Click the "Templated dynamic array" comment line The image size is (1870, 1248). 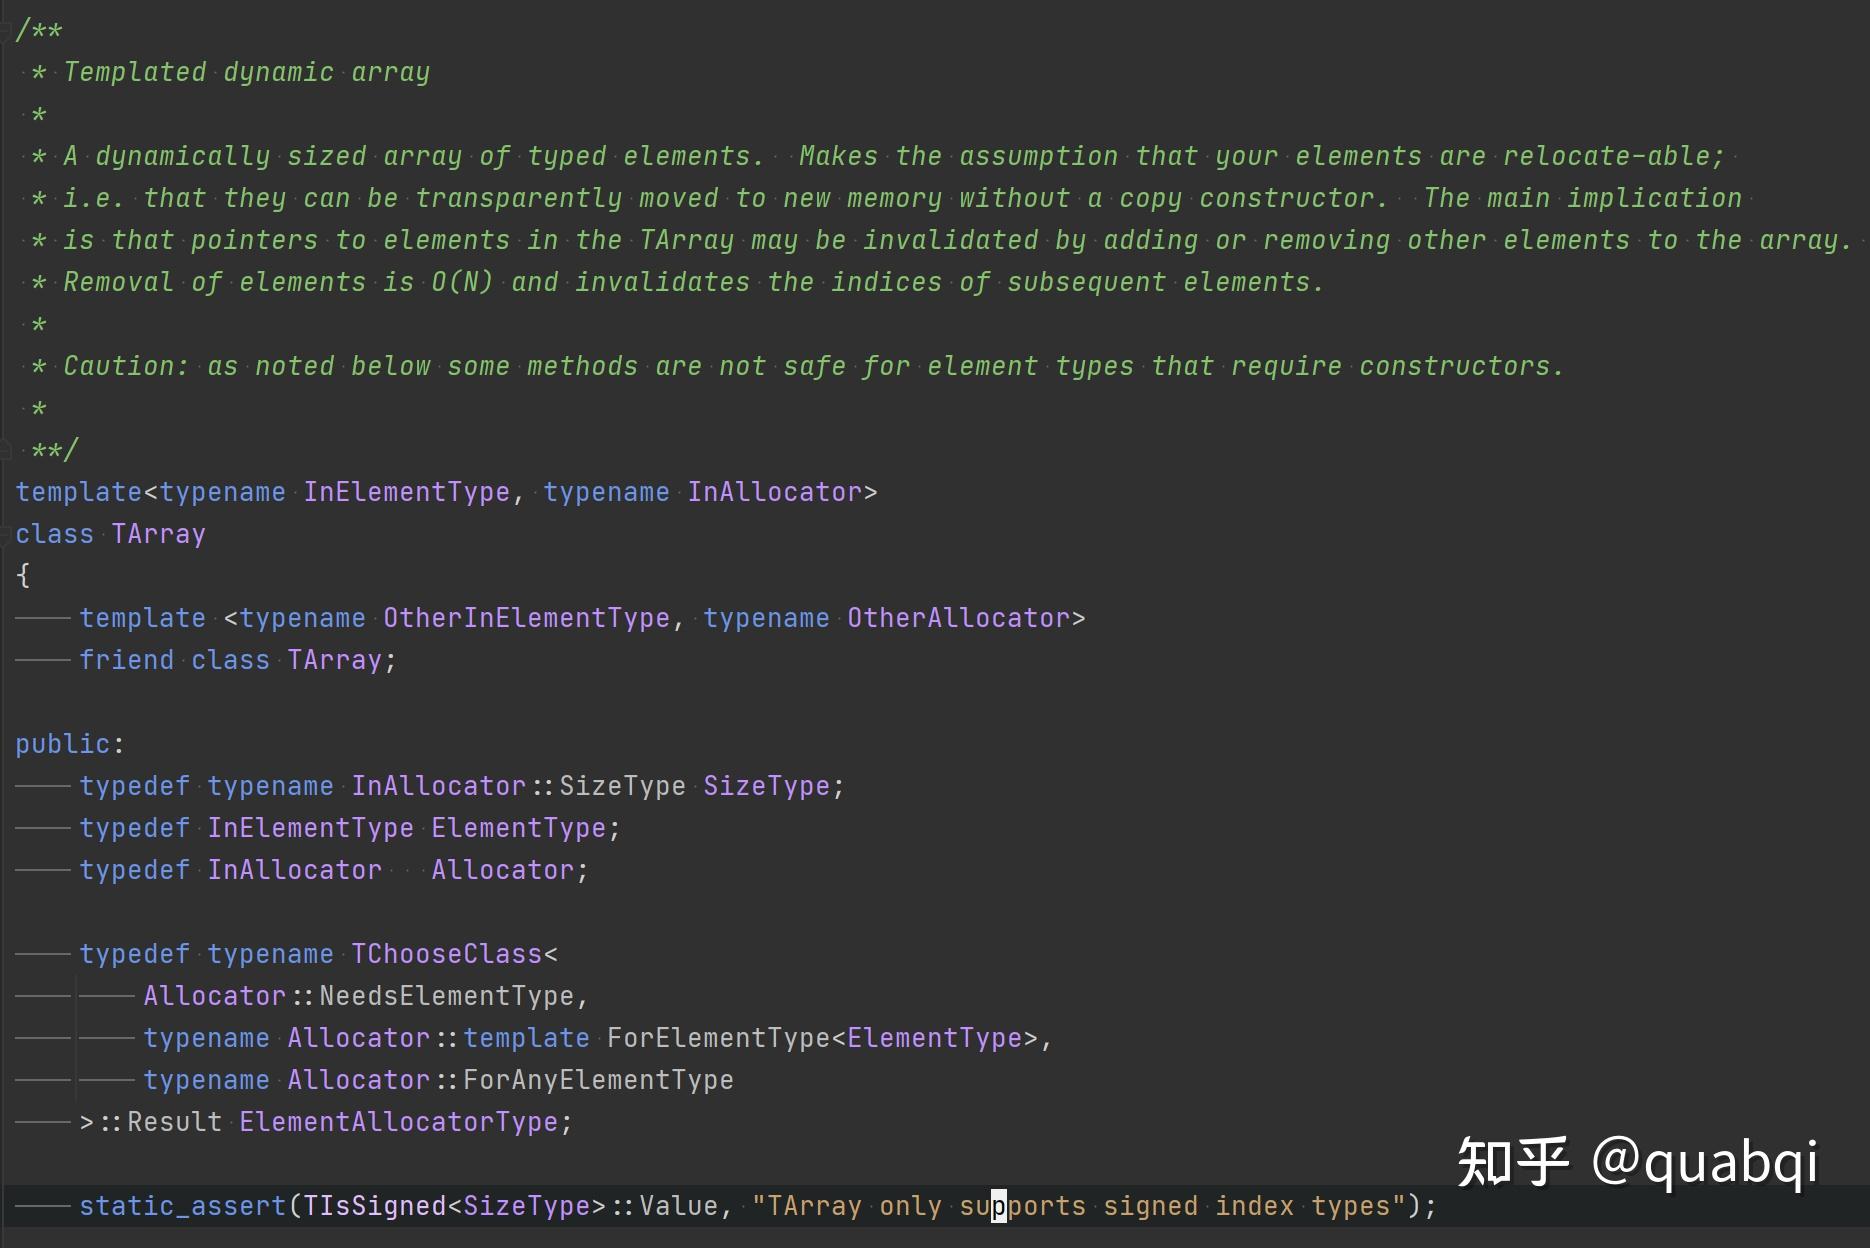tap(246, 72)
